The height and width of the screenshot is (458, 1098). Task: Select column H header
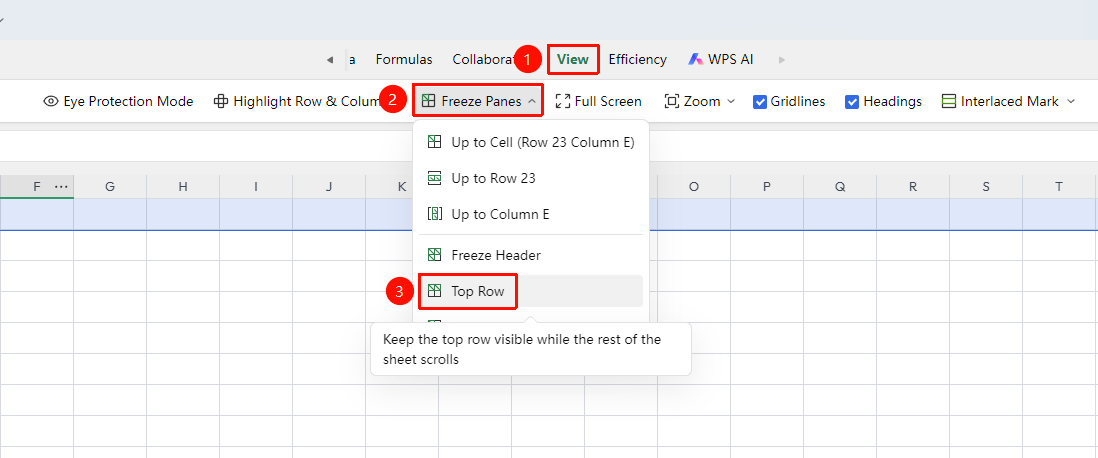pyautogui.click(x=183, y=187)
